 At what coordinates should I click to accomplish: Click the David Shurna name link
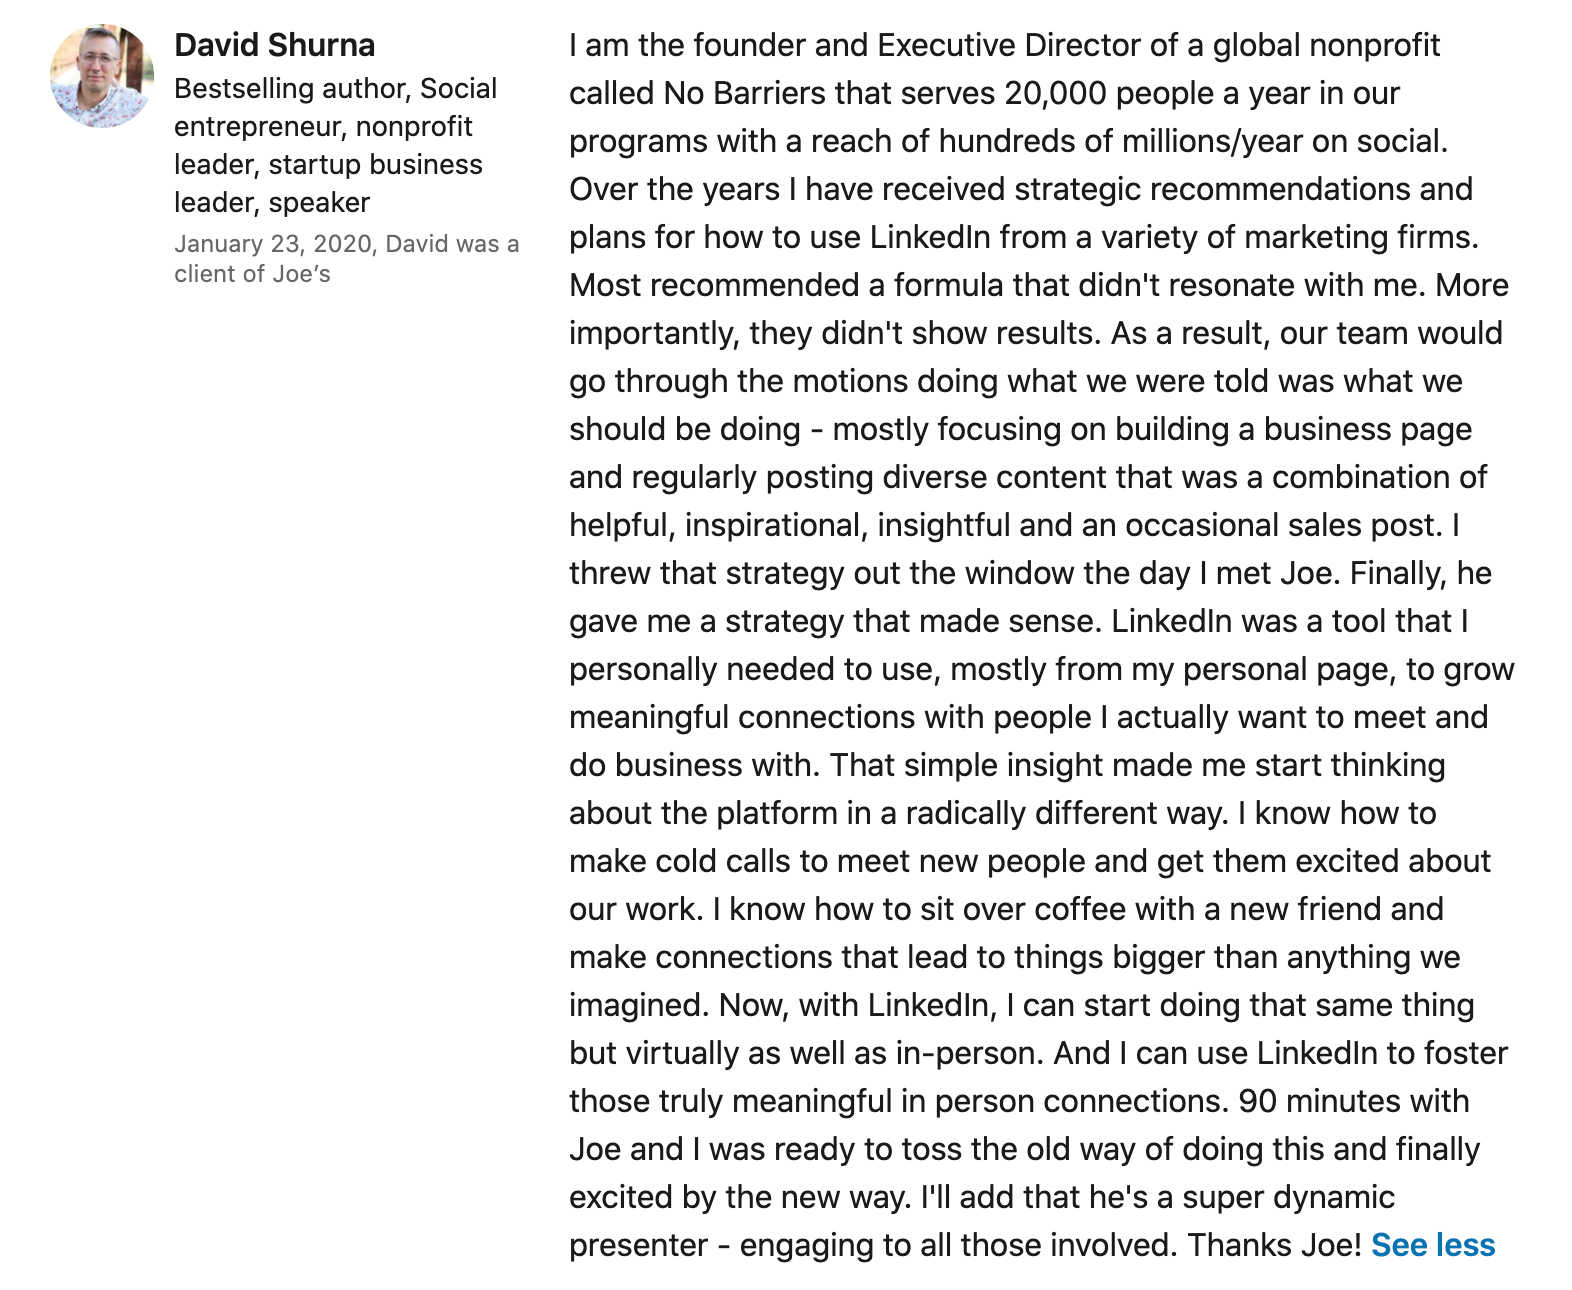[275, 45]
